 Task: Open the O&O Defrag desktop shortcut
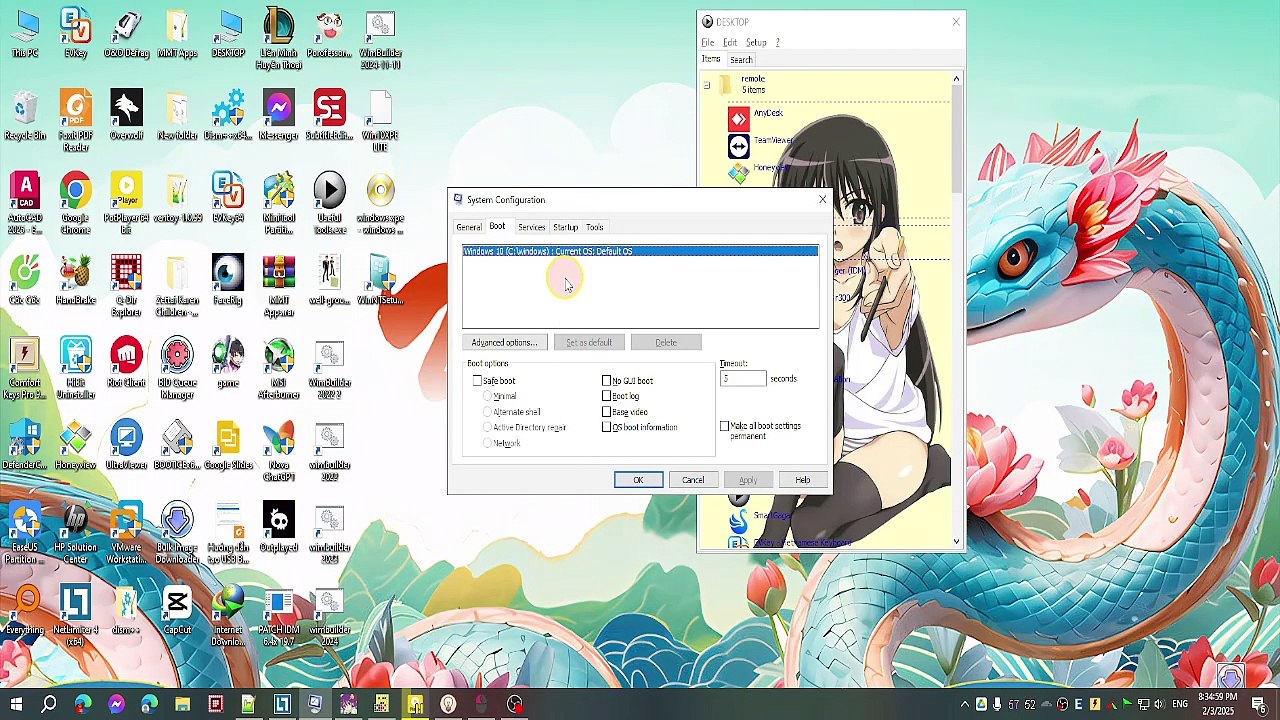pyautogui.click(x=126, y=33)
